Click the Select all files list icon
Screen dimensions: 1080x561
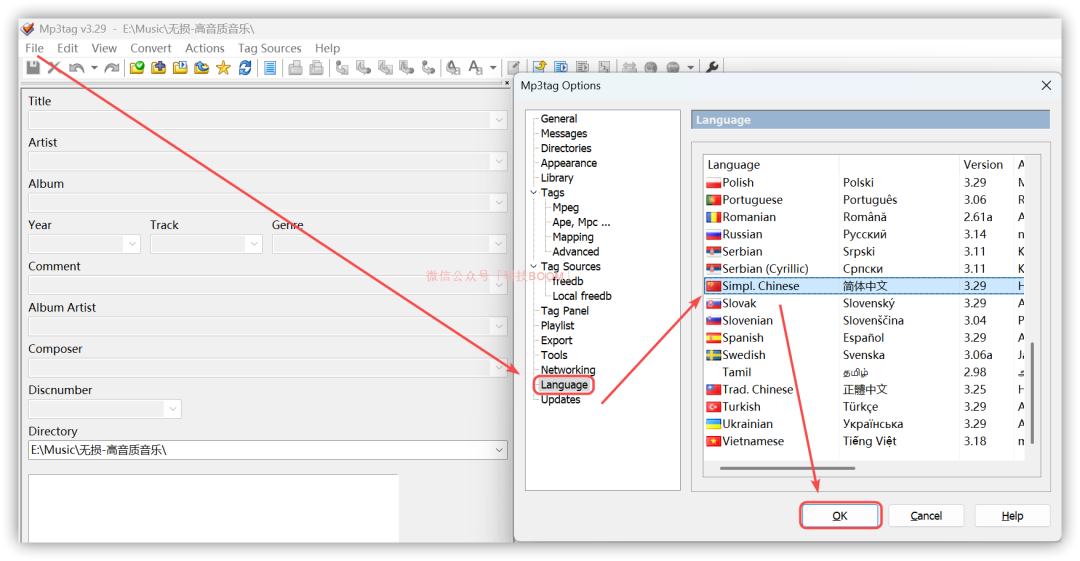pyautogui.click(x=270, y=68)
